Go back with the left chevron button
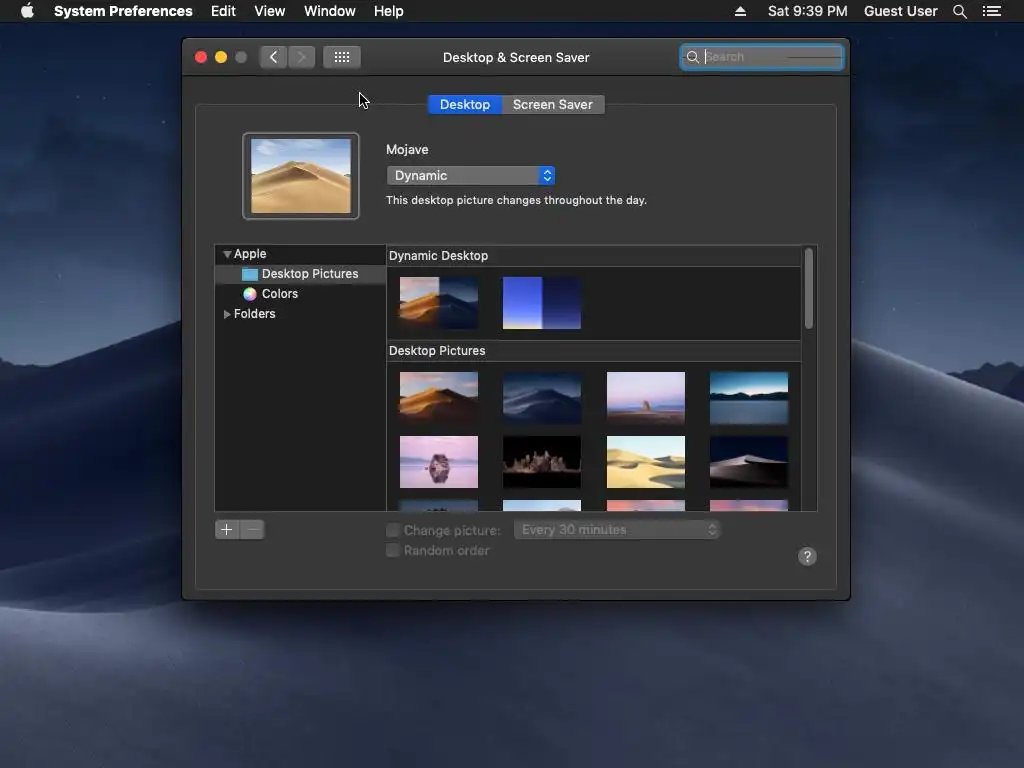 point(273,57)
